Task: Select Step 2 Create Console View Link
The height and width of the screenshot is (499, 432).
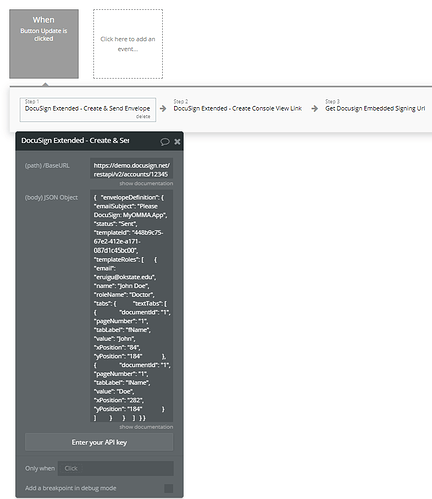Action: pyautogui.click(x=237, y=106)
